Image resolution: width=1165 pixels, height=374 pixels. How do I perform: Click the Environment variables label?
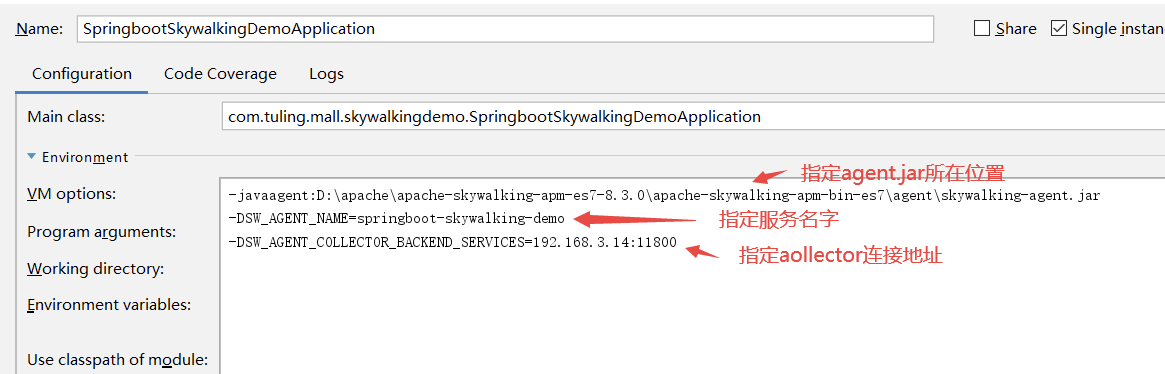(x=109, y=305)
